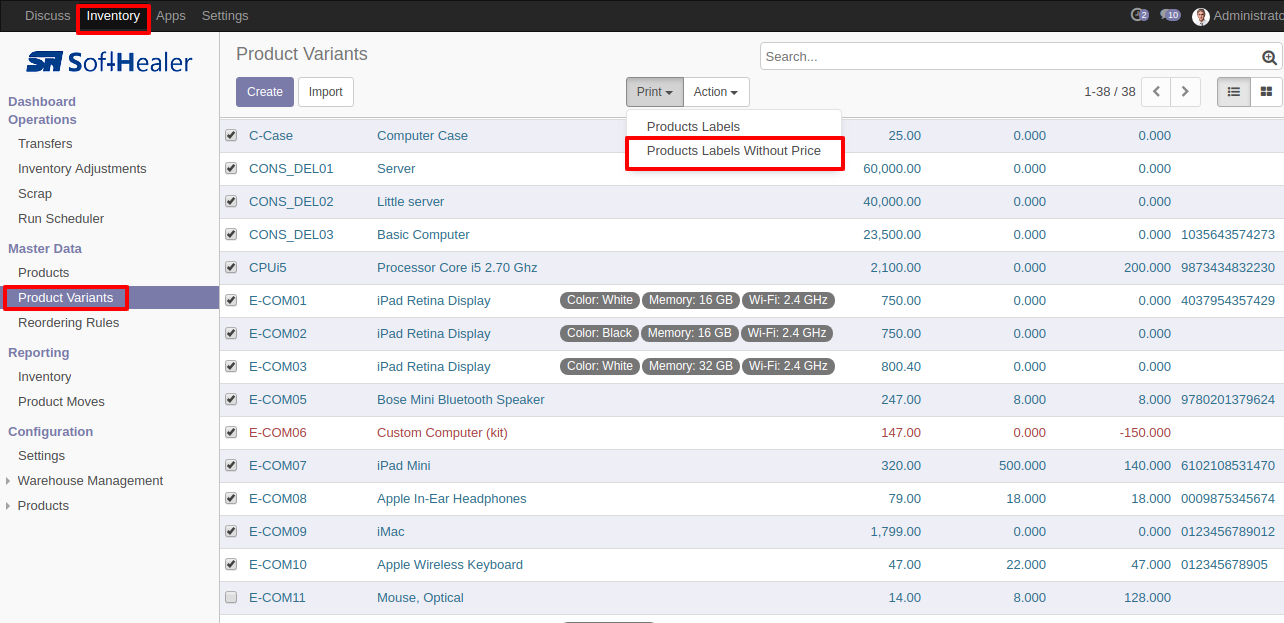Click inside the Search field

[1010, 57]
